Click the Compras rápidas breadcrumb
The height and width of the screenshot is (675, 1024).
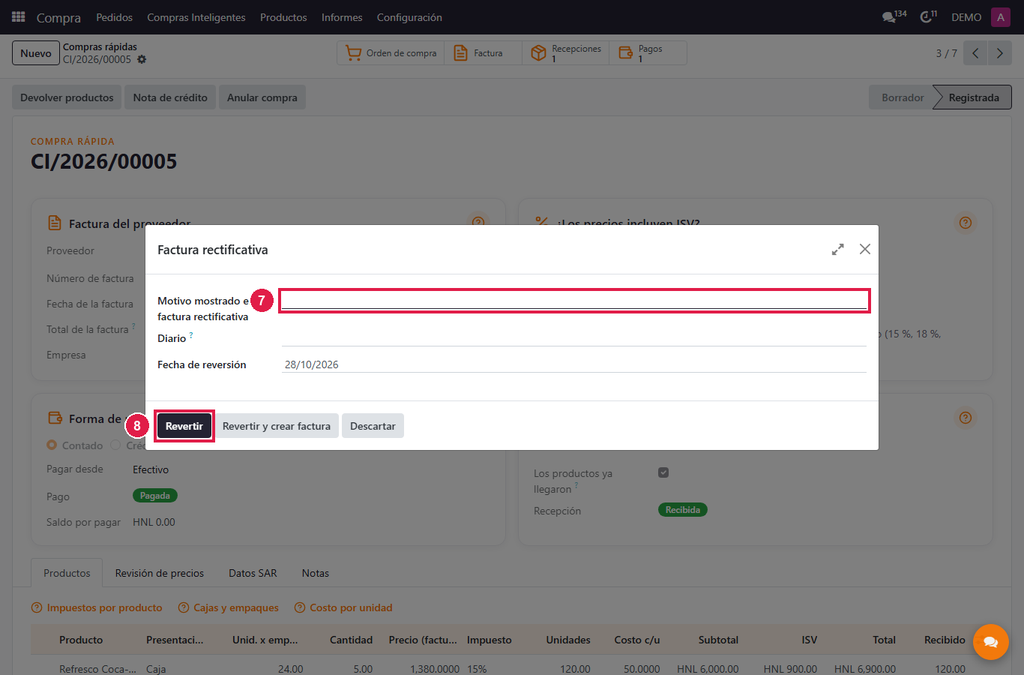coord(100,47)
